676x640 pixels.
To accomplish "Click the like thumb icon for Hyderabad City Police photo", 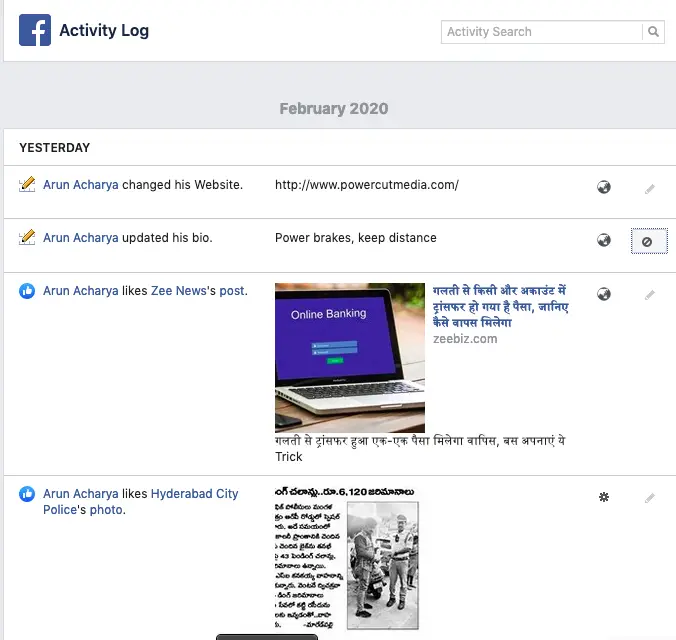I will 27,494.
